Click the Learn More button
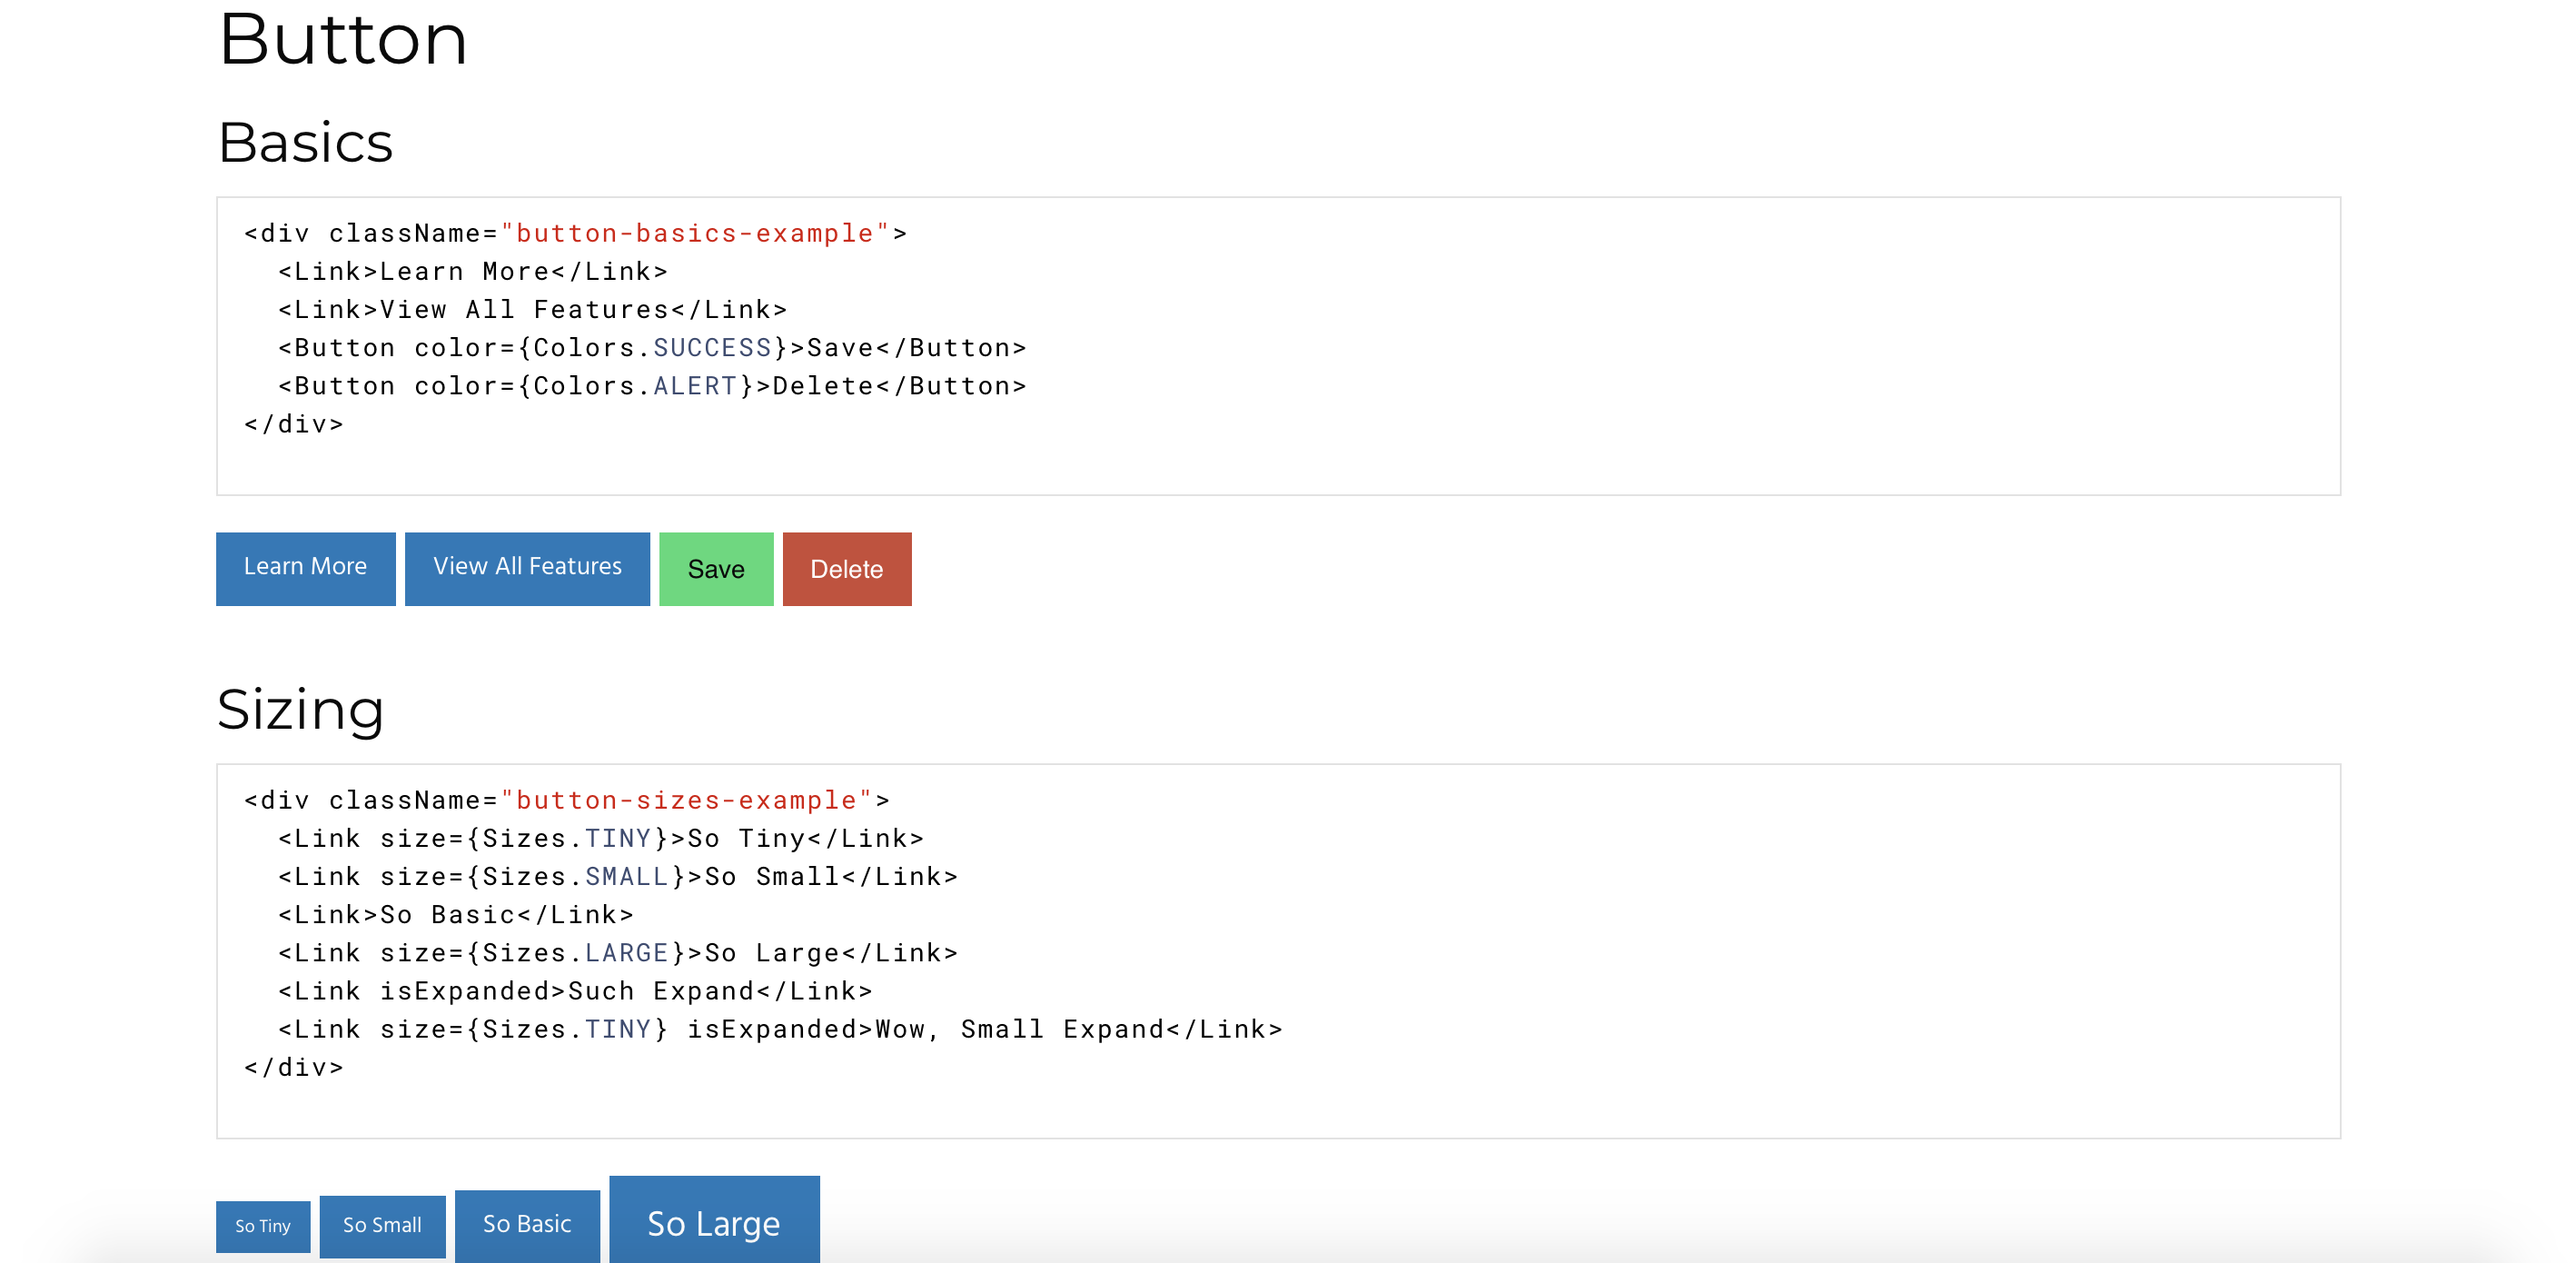The image size is (2576, 1263). (304, 568)
